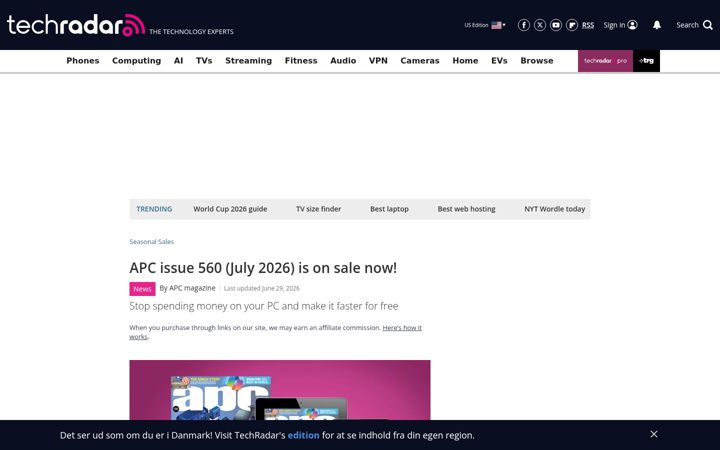Viewport: 720px width, 450px height.
Task: Open the Browse menu
Action: point(537,61)
